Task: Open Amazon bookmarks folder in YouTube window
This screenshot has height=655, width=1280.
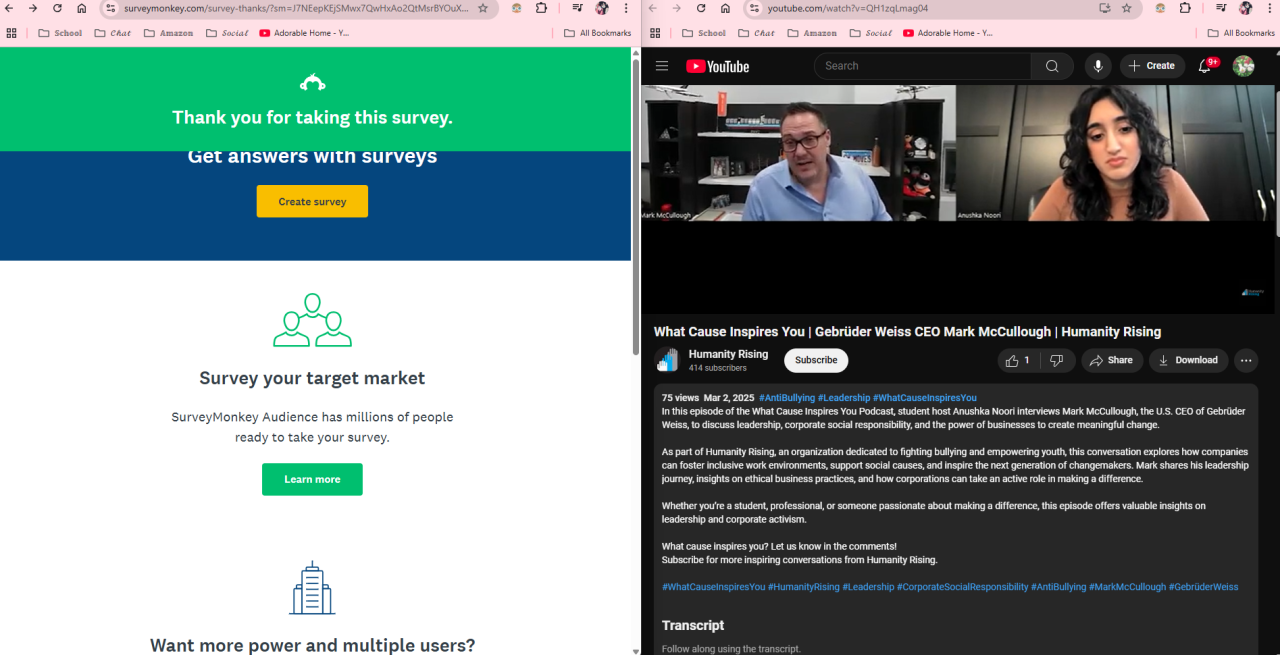Action: 812,33
